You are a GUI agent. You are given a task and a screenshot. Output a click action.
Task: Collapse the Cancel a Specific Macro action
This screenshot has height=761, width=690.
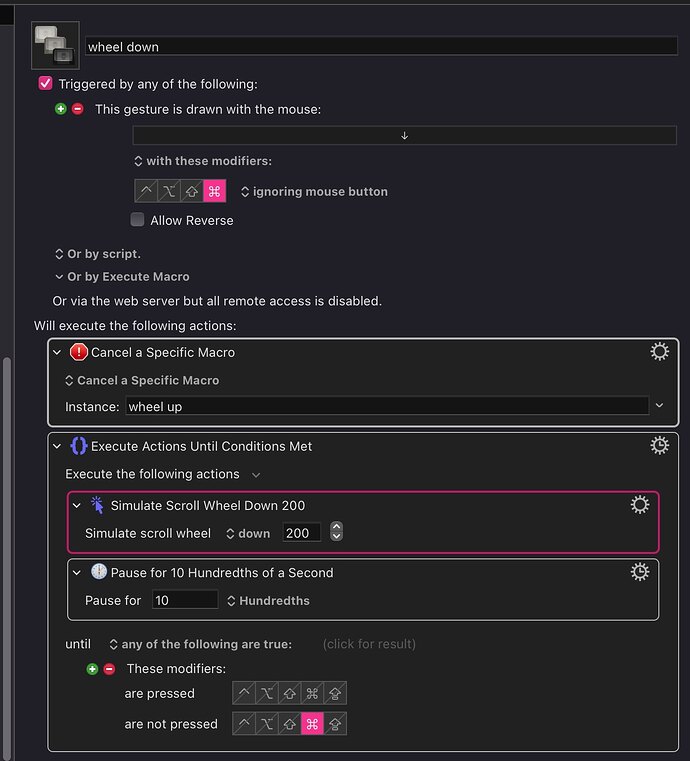pyautogui.click(x=57, y=352)
